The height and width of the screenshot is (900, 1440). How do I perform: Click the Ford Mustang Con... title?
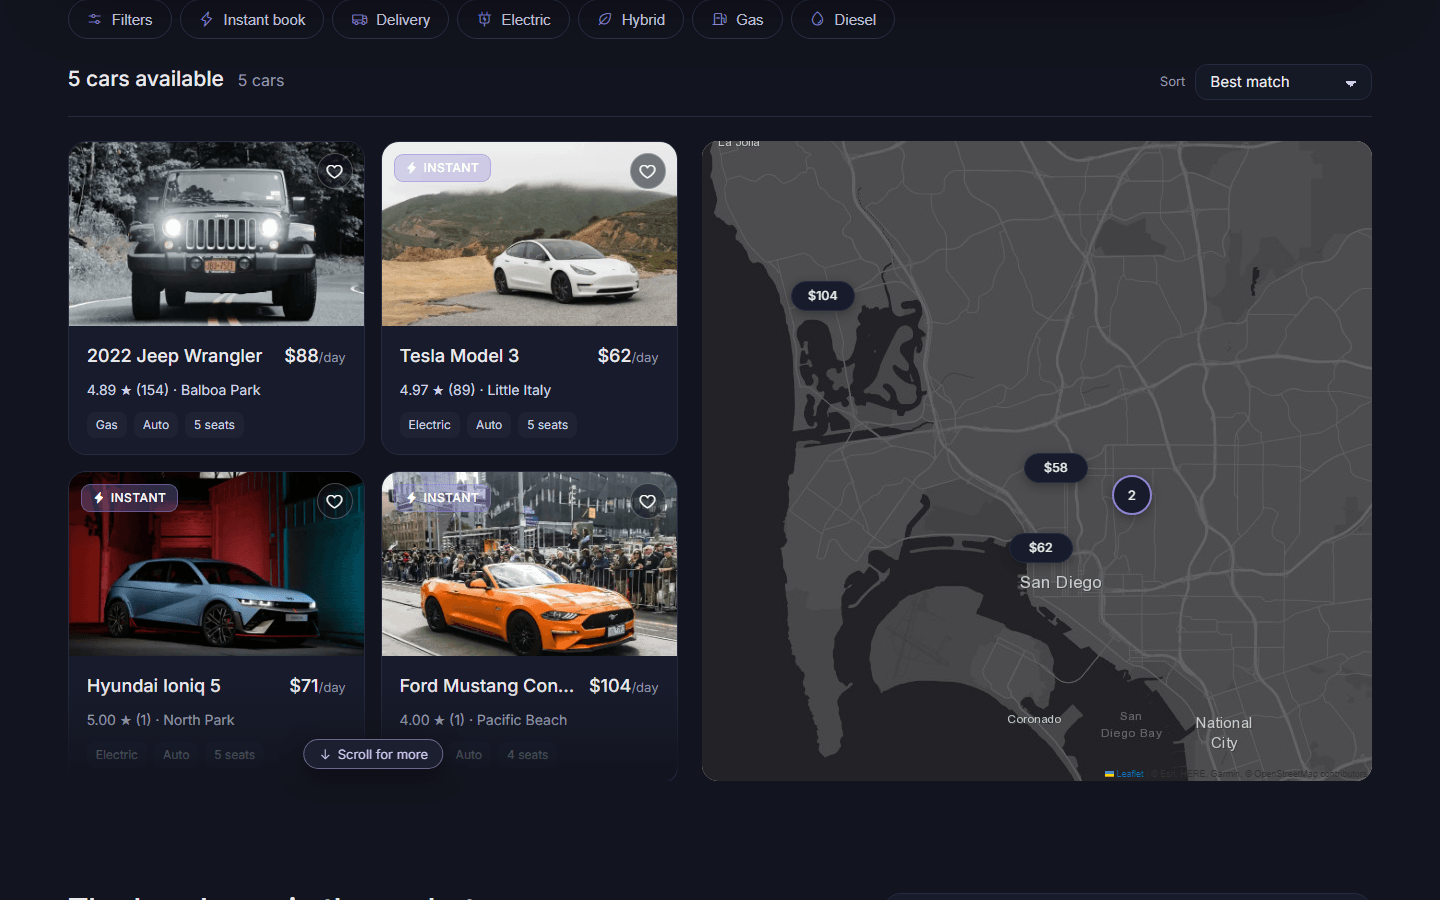(487, 686)
